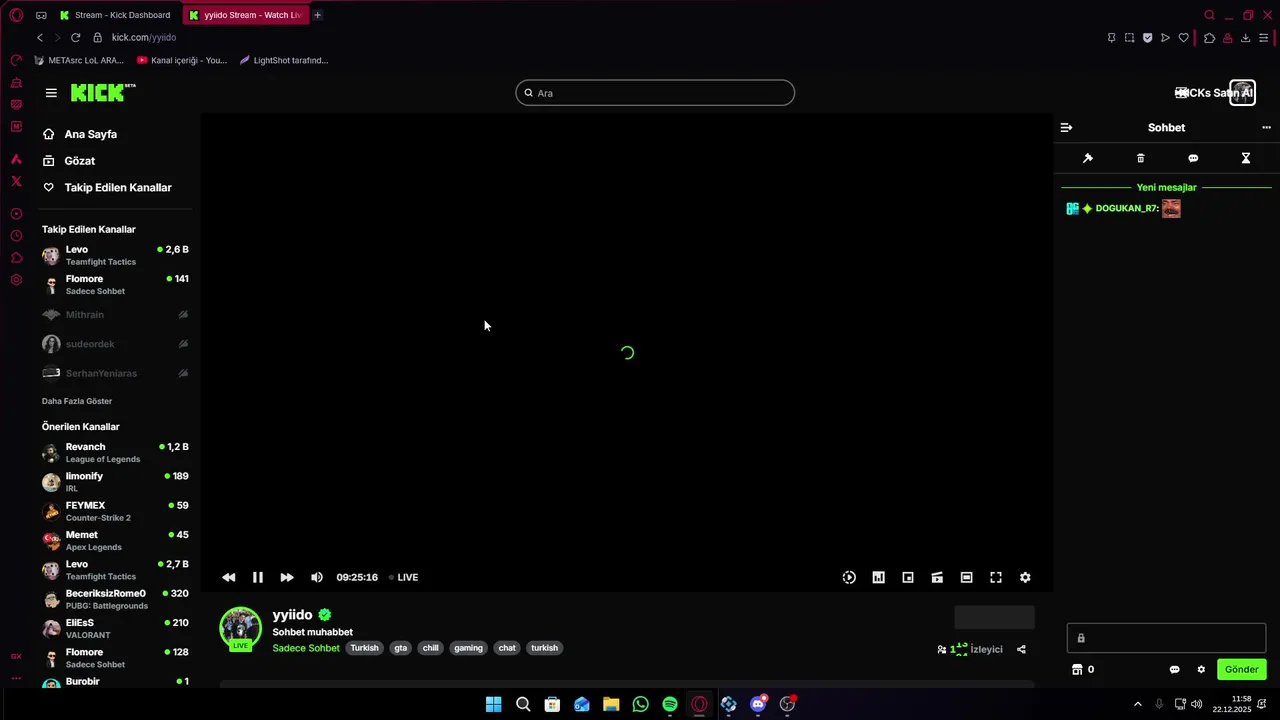The width and height of the screenshot is (1280, 720).
Task: Click the locked chat message field
Action: pos(1166,638)
